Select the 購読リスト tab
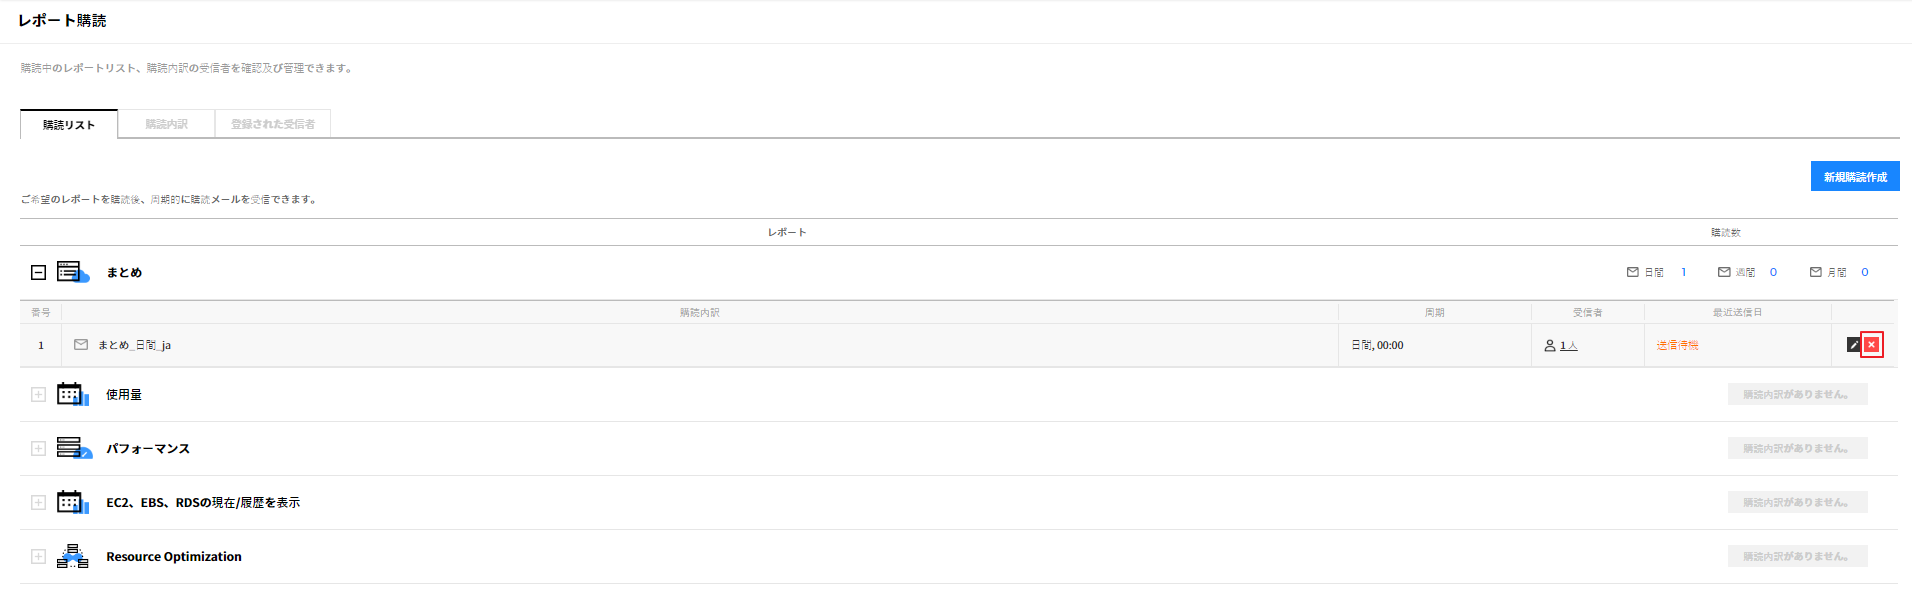This screenshot has height=590, width=1912. (69, 125)
